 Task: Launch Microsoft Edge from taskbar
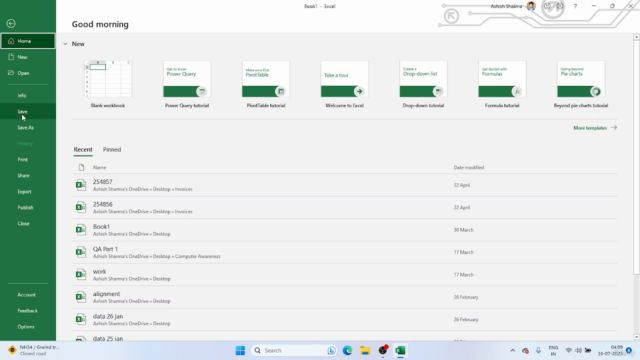[347, 351]
